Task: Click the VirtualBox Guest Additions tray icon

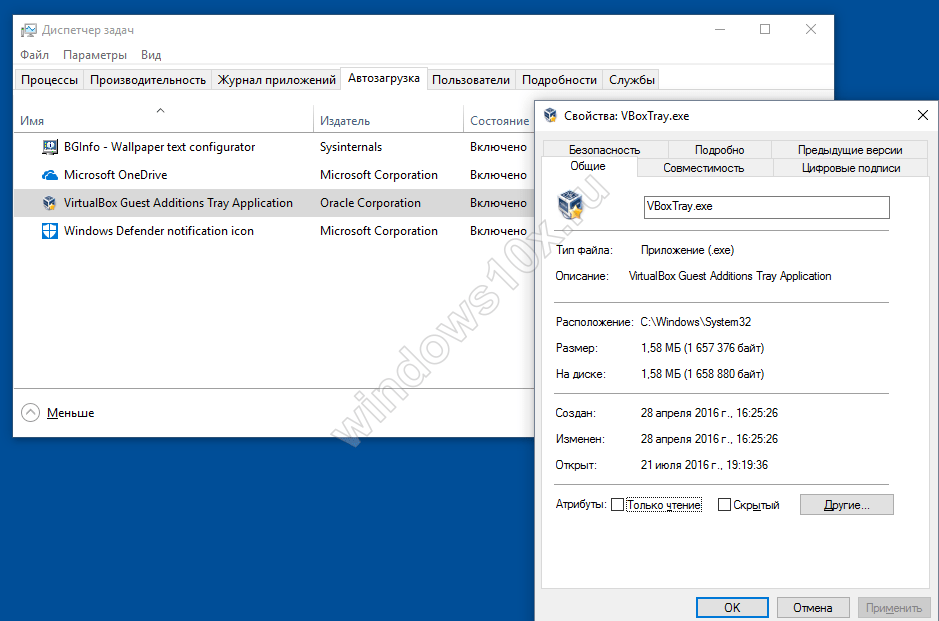Action: (x=50, y=203)
